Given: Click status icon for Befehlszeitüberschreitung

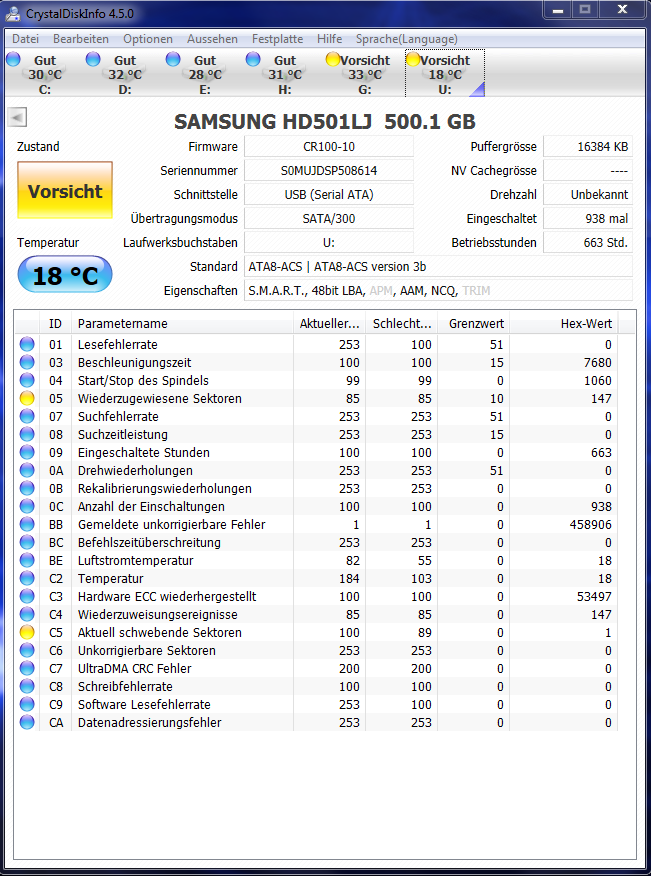Looking at the screenshot, I should pos(27,542).
